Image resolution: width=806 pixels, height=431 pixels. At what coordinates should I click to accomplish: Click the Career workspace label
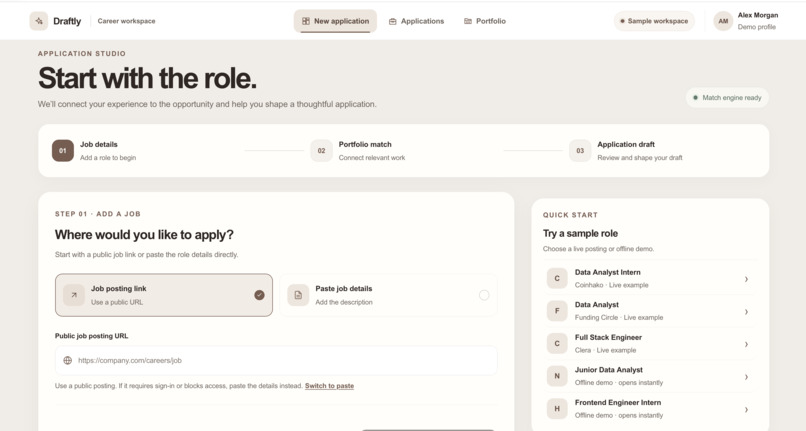tap(126, 21)
